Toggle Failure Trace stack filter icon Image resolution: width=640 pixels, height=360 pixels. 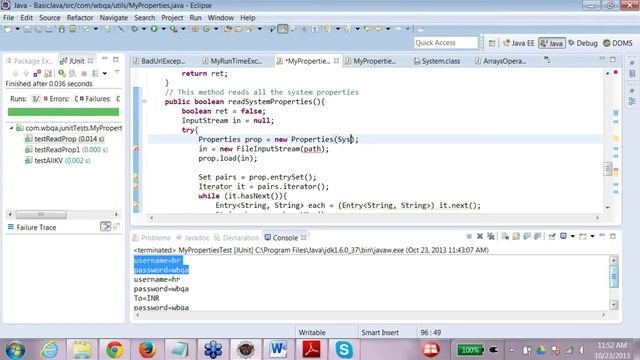pos(105,227)
